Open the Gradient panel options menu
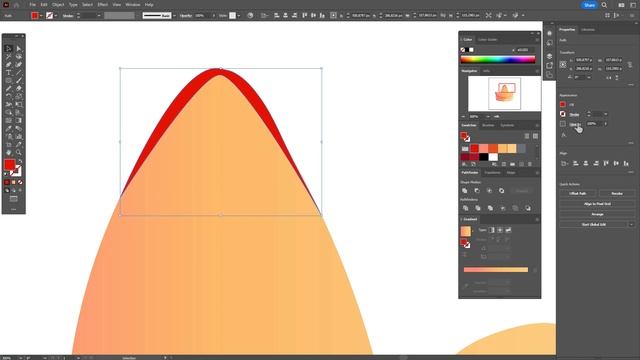This screenshot has width=640, height=360. (x=537, y=220)
